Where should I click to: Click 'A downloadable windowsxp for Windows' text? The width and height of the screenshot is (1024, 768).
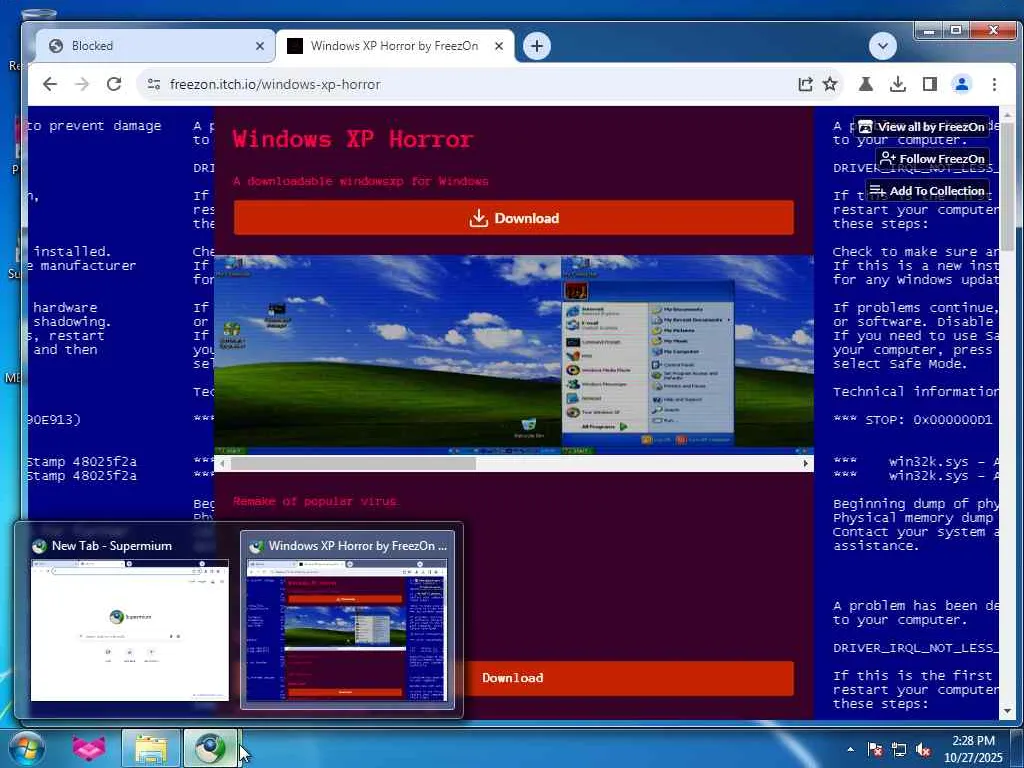[x=360, y=181]
